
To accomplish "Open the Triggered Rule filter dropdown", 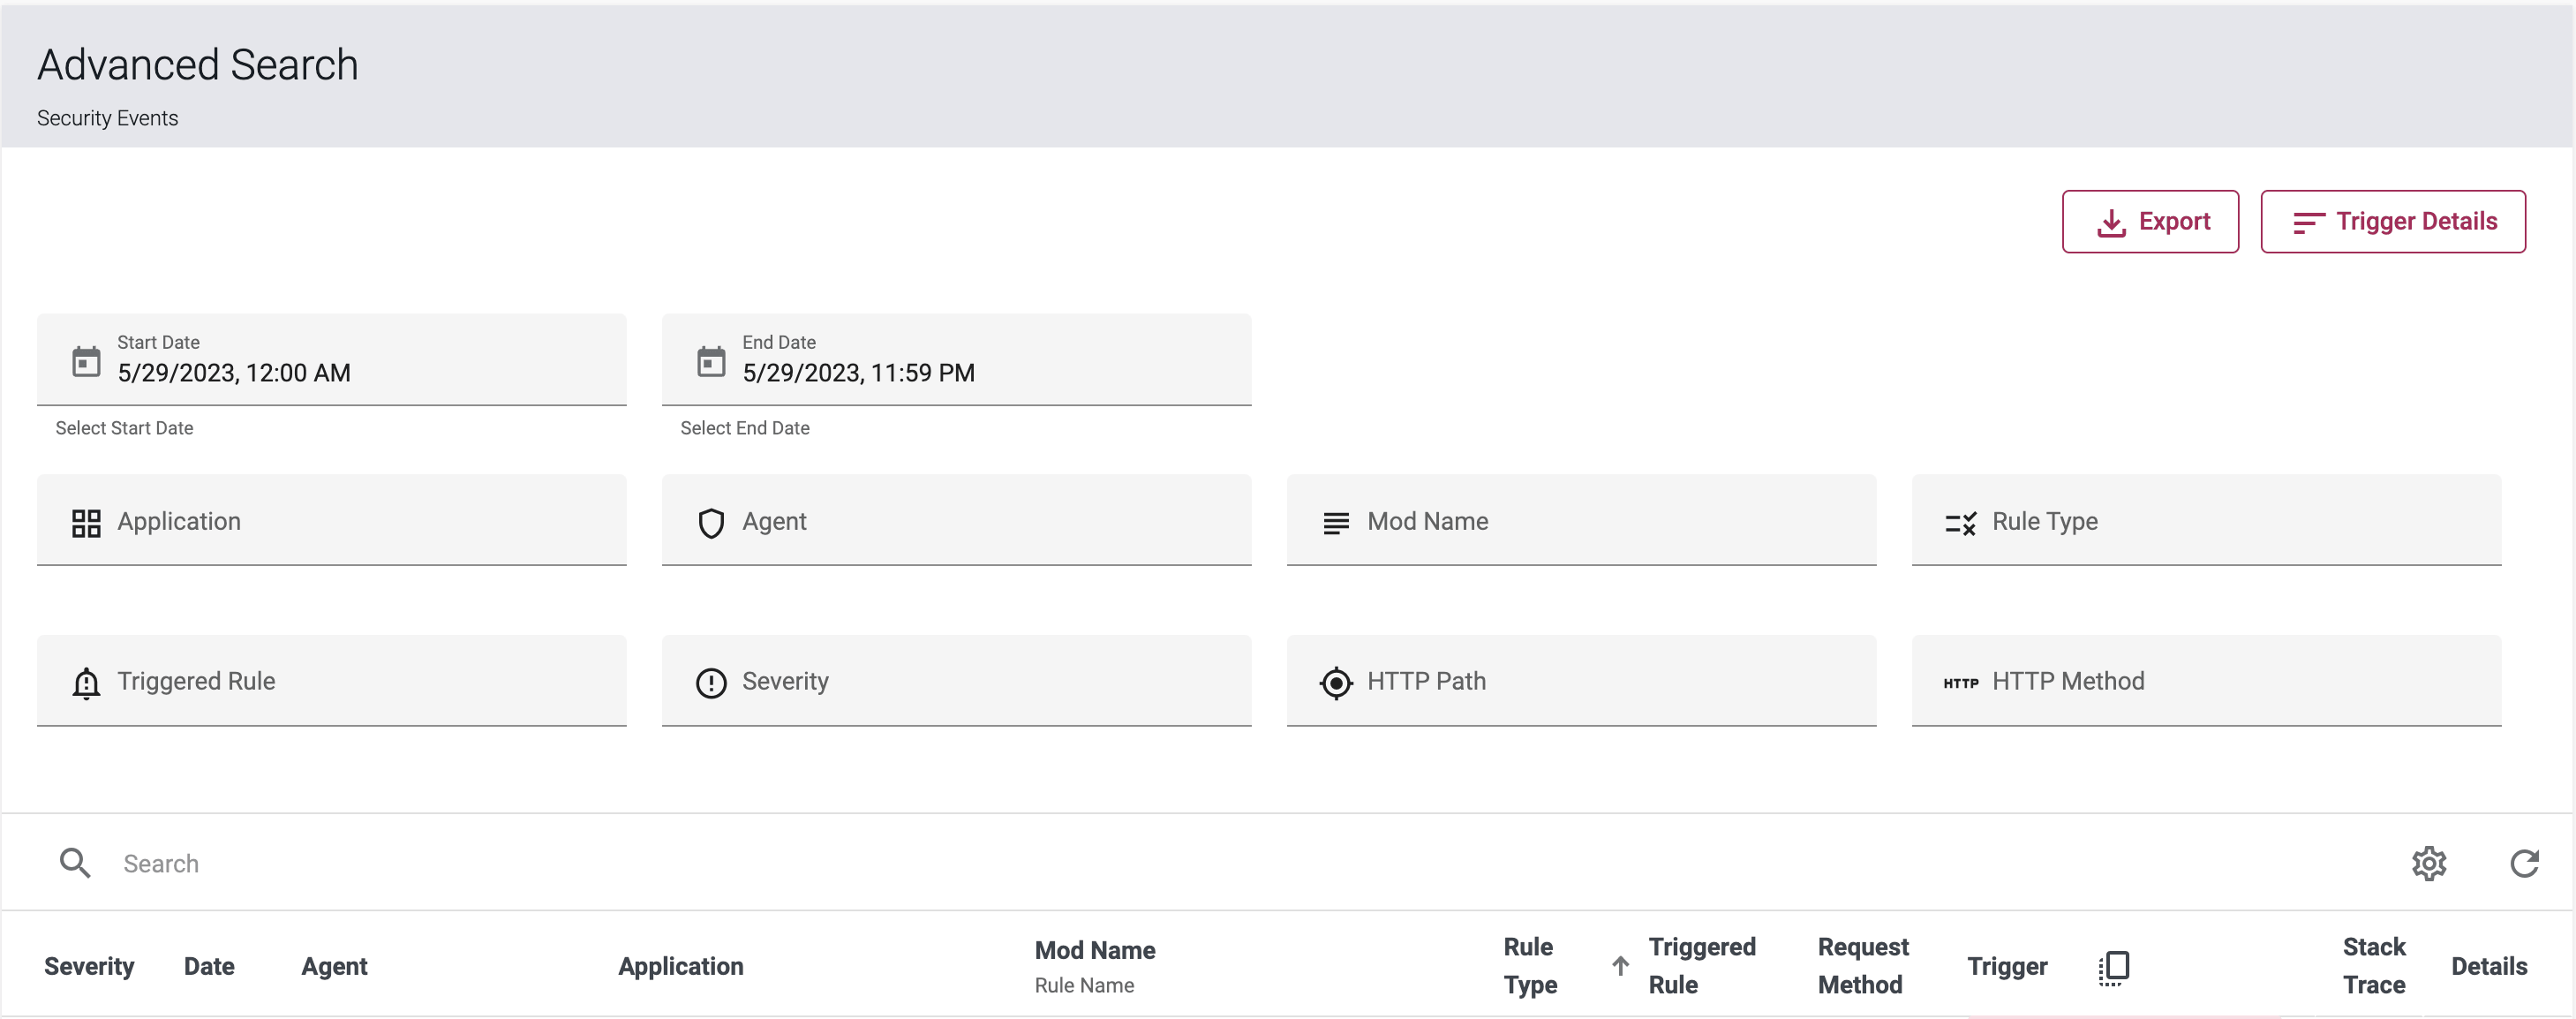I will (332, 681).
